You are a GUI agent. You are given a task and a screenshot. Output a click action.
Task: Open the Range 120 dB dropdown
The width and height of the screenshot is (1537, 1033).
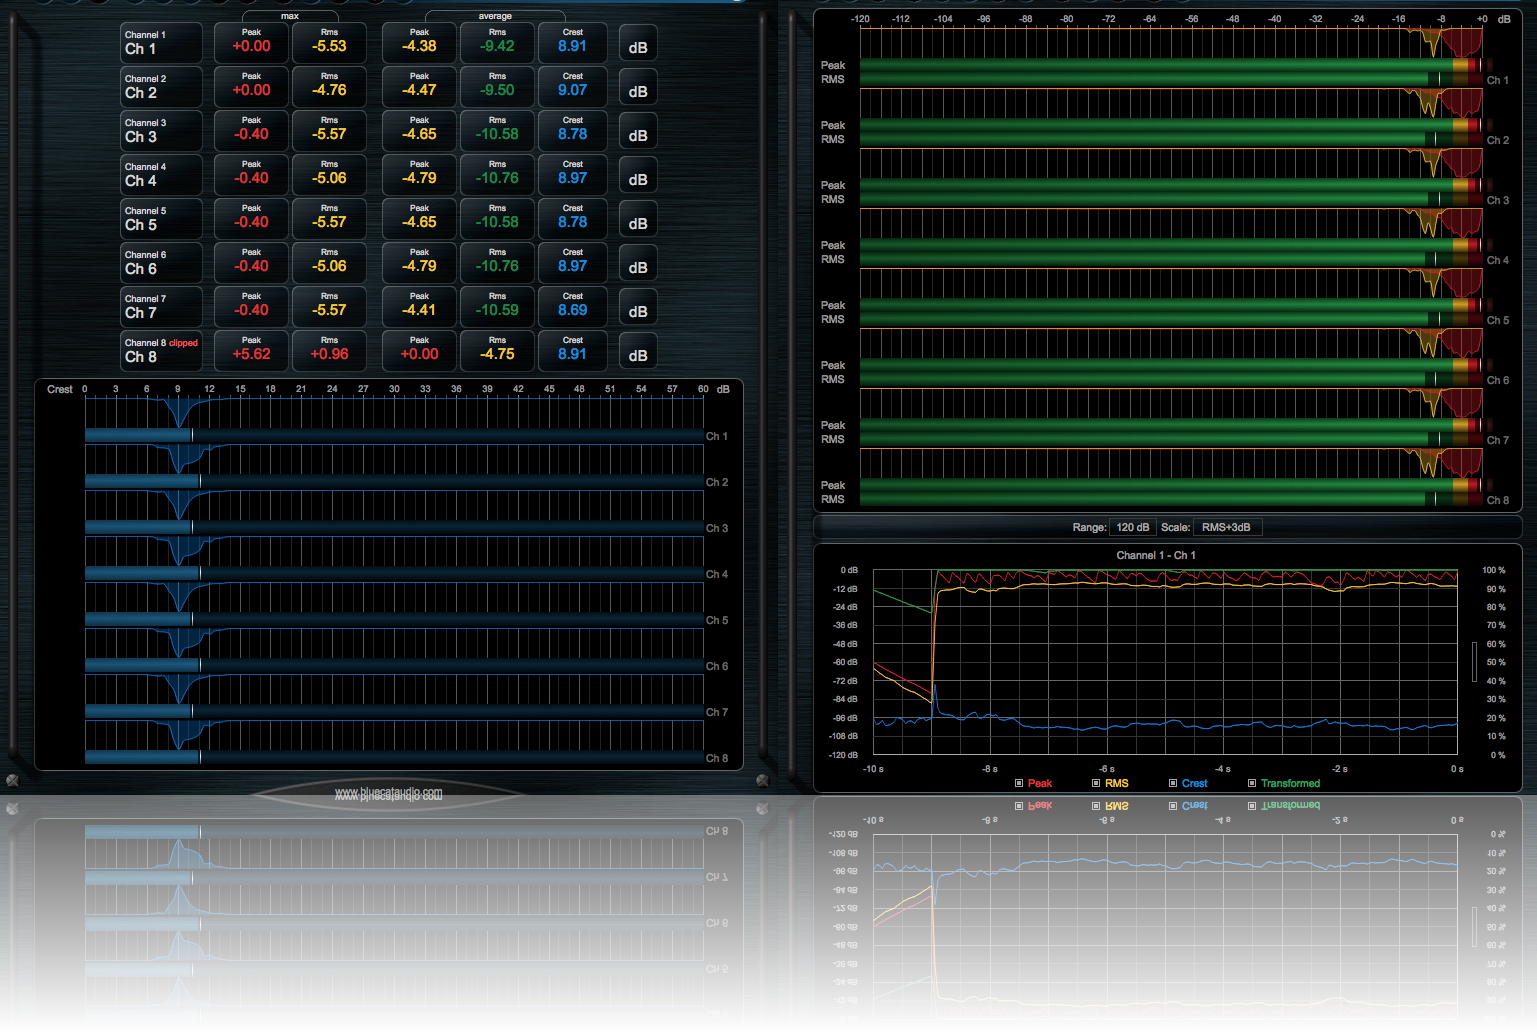coord(1132,527)
